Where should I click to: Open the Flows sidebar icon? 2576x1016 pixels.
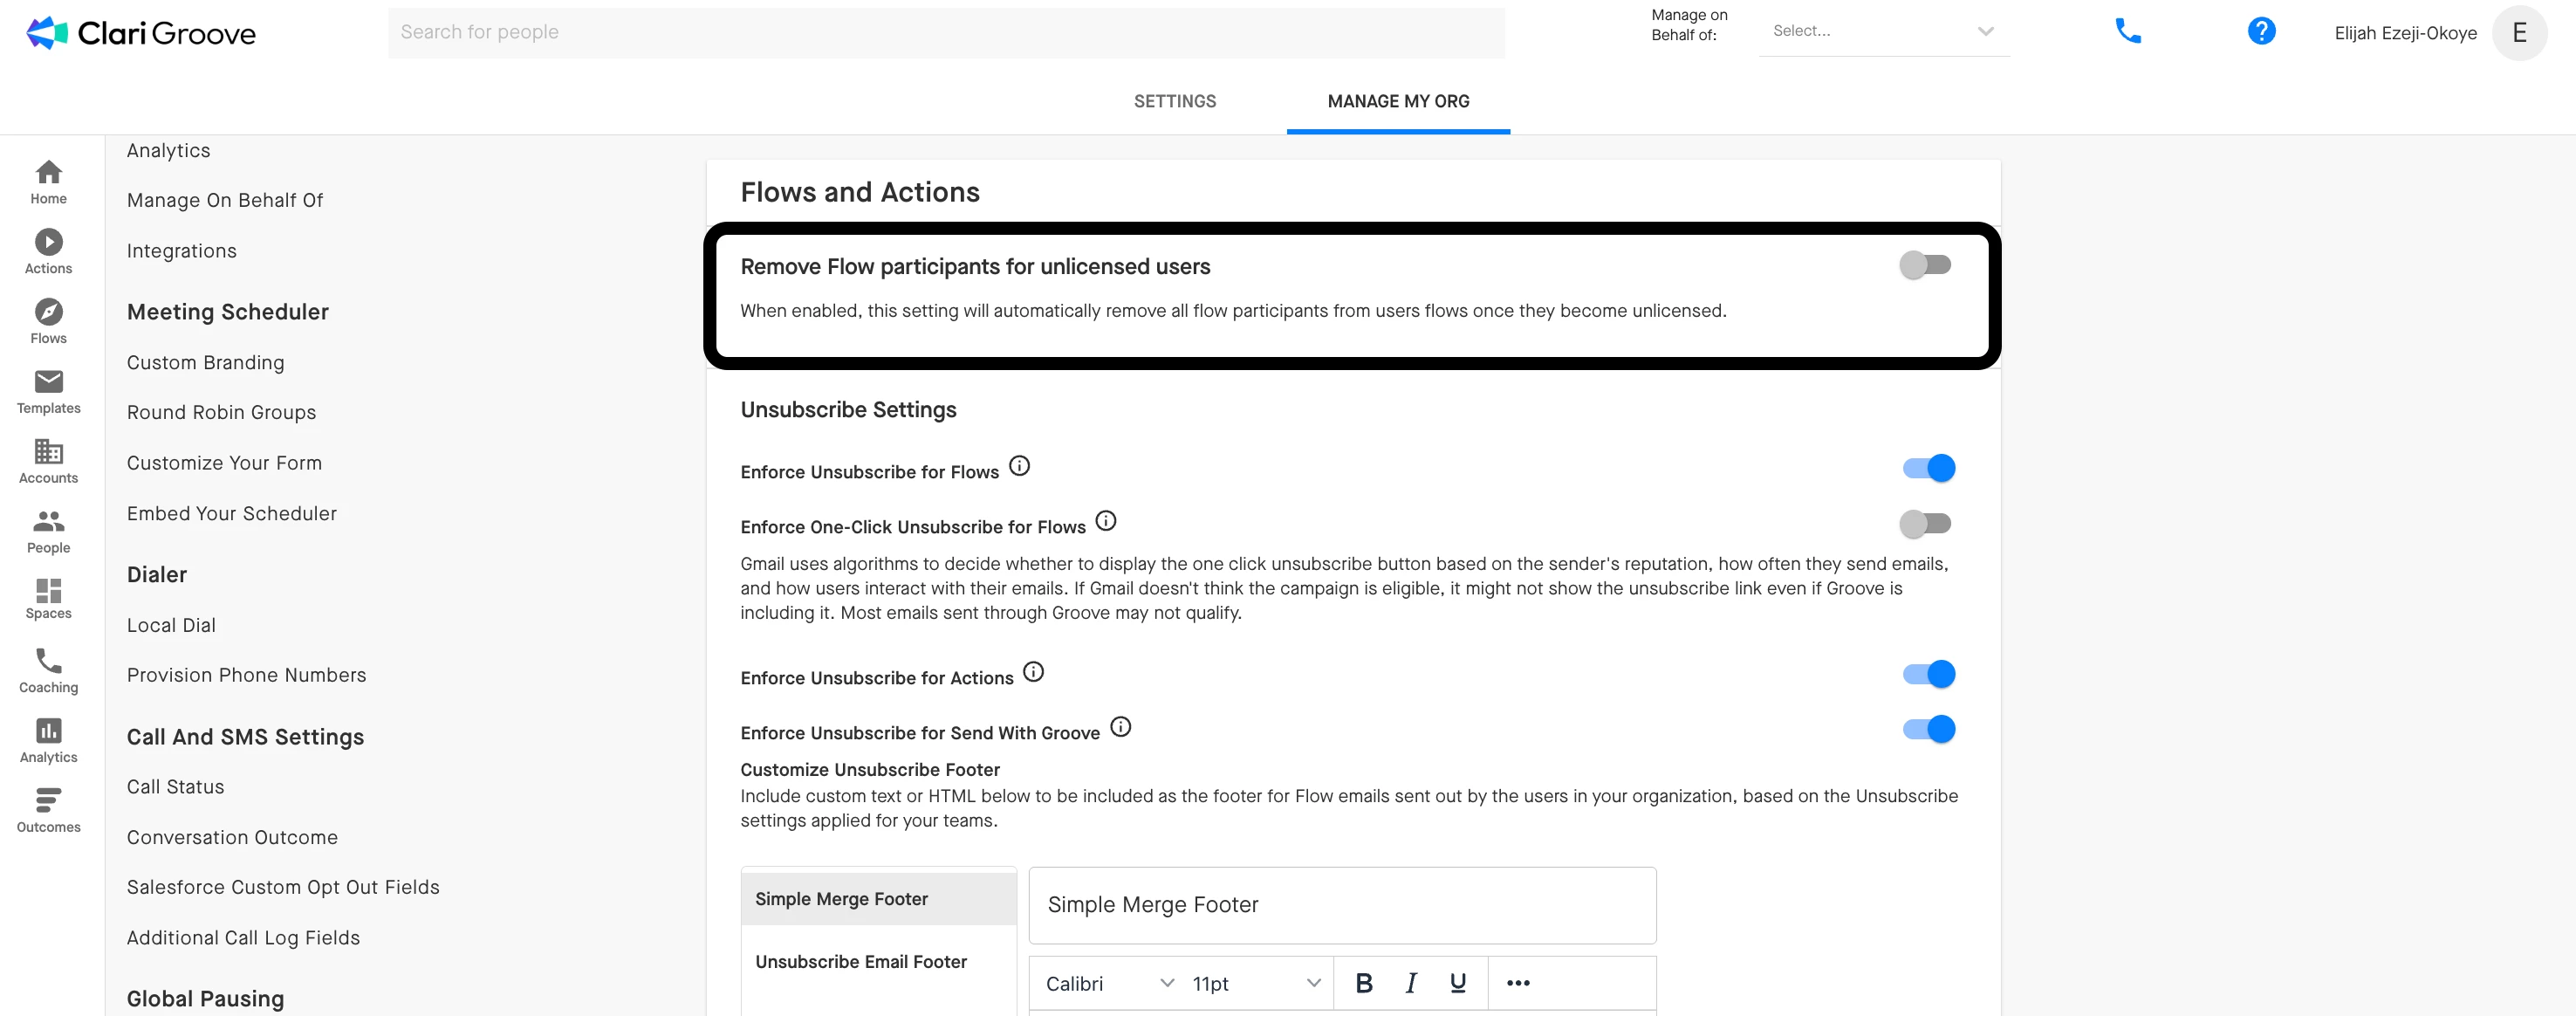tap(48, 313)
